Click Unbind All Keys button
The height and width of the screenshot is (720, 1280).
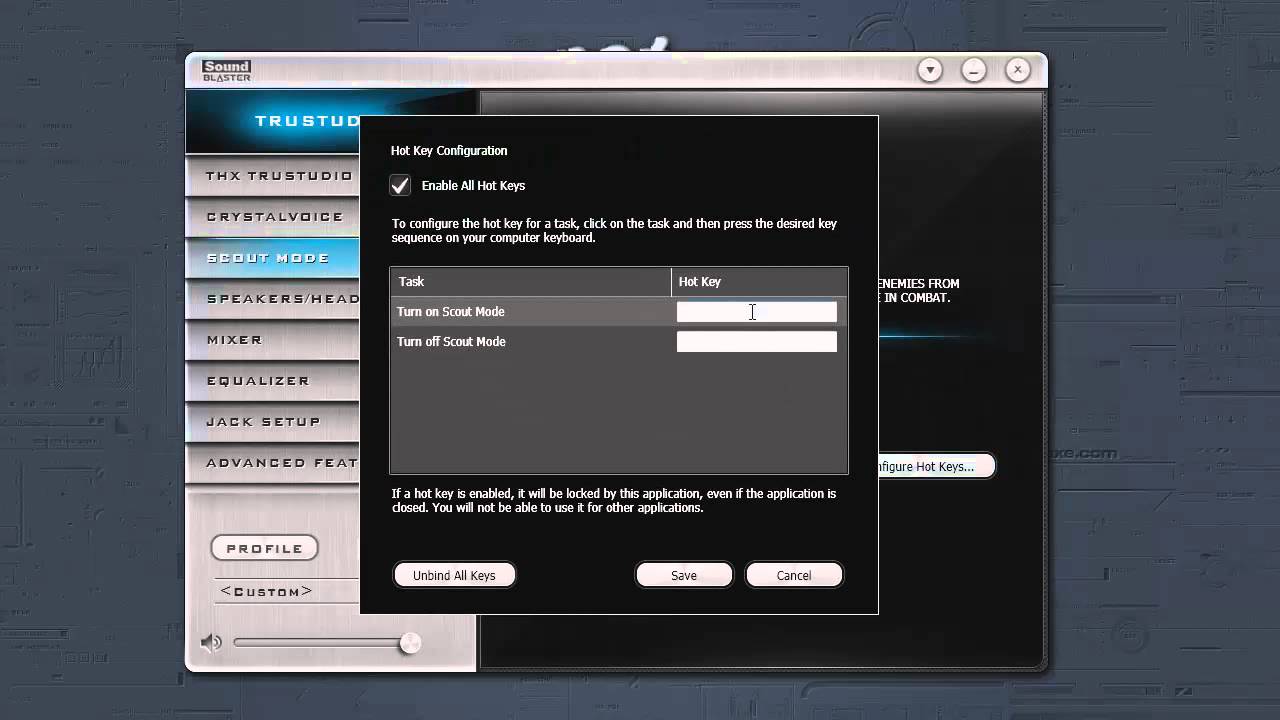tap(454, 575)
